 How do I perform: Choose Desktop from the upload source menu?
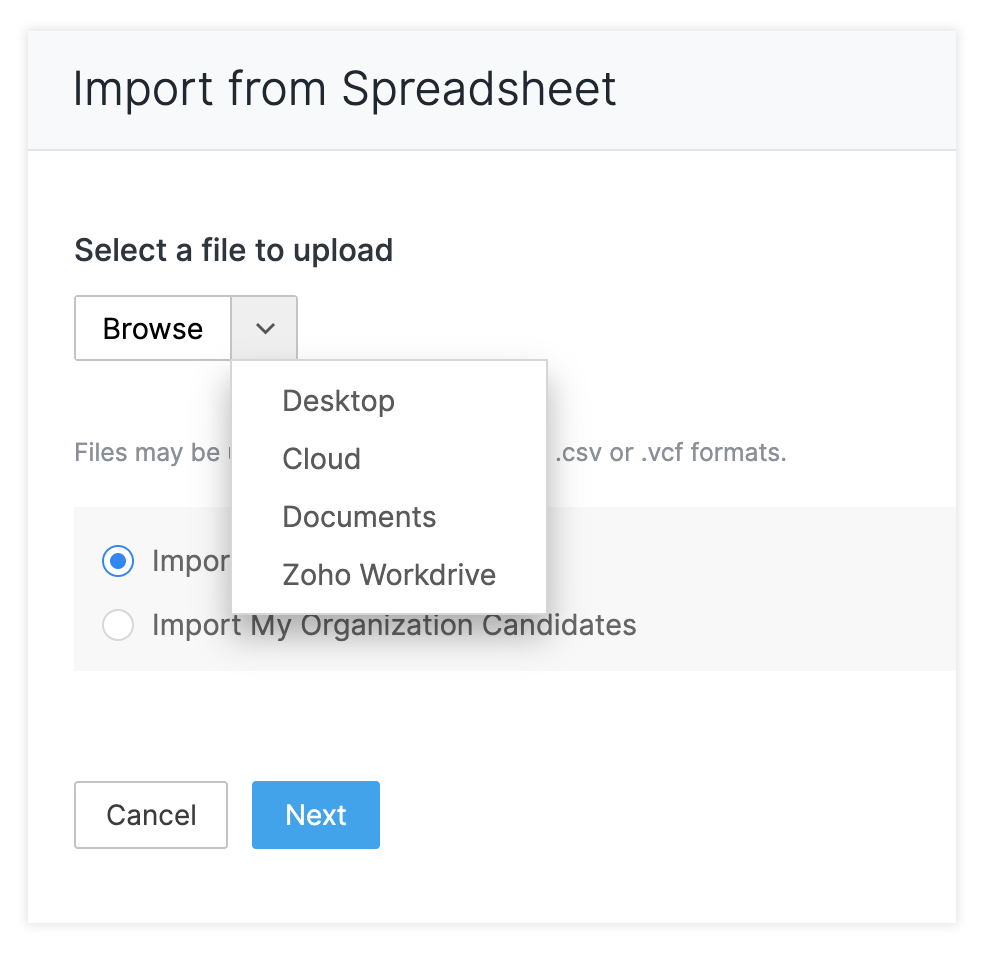pyautogui.click(x=338, y=401)
